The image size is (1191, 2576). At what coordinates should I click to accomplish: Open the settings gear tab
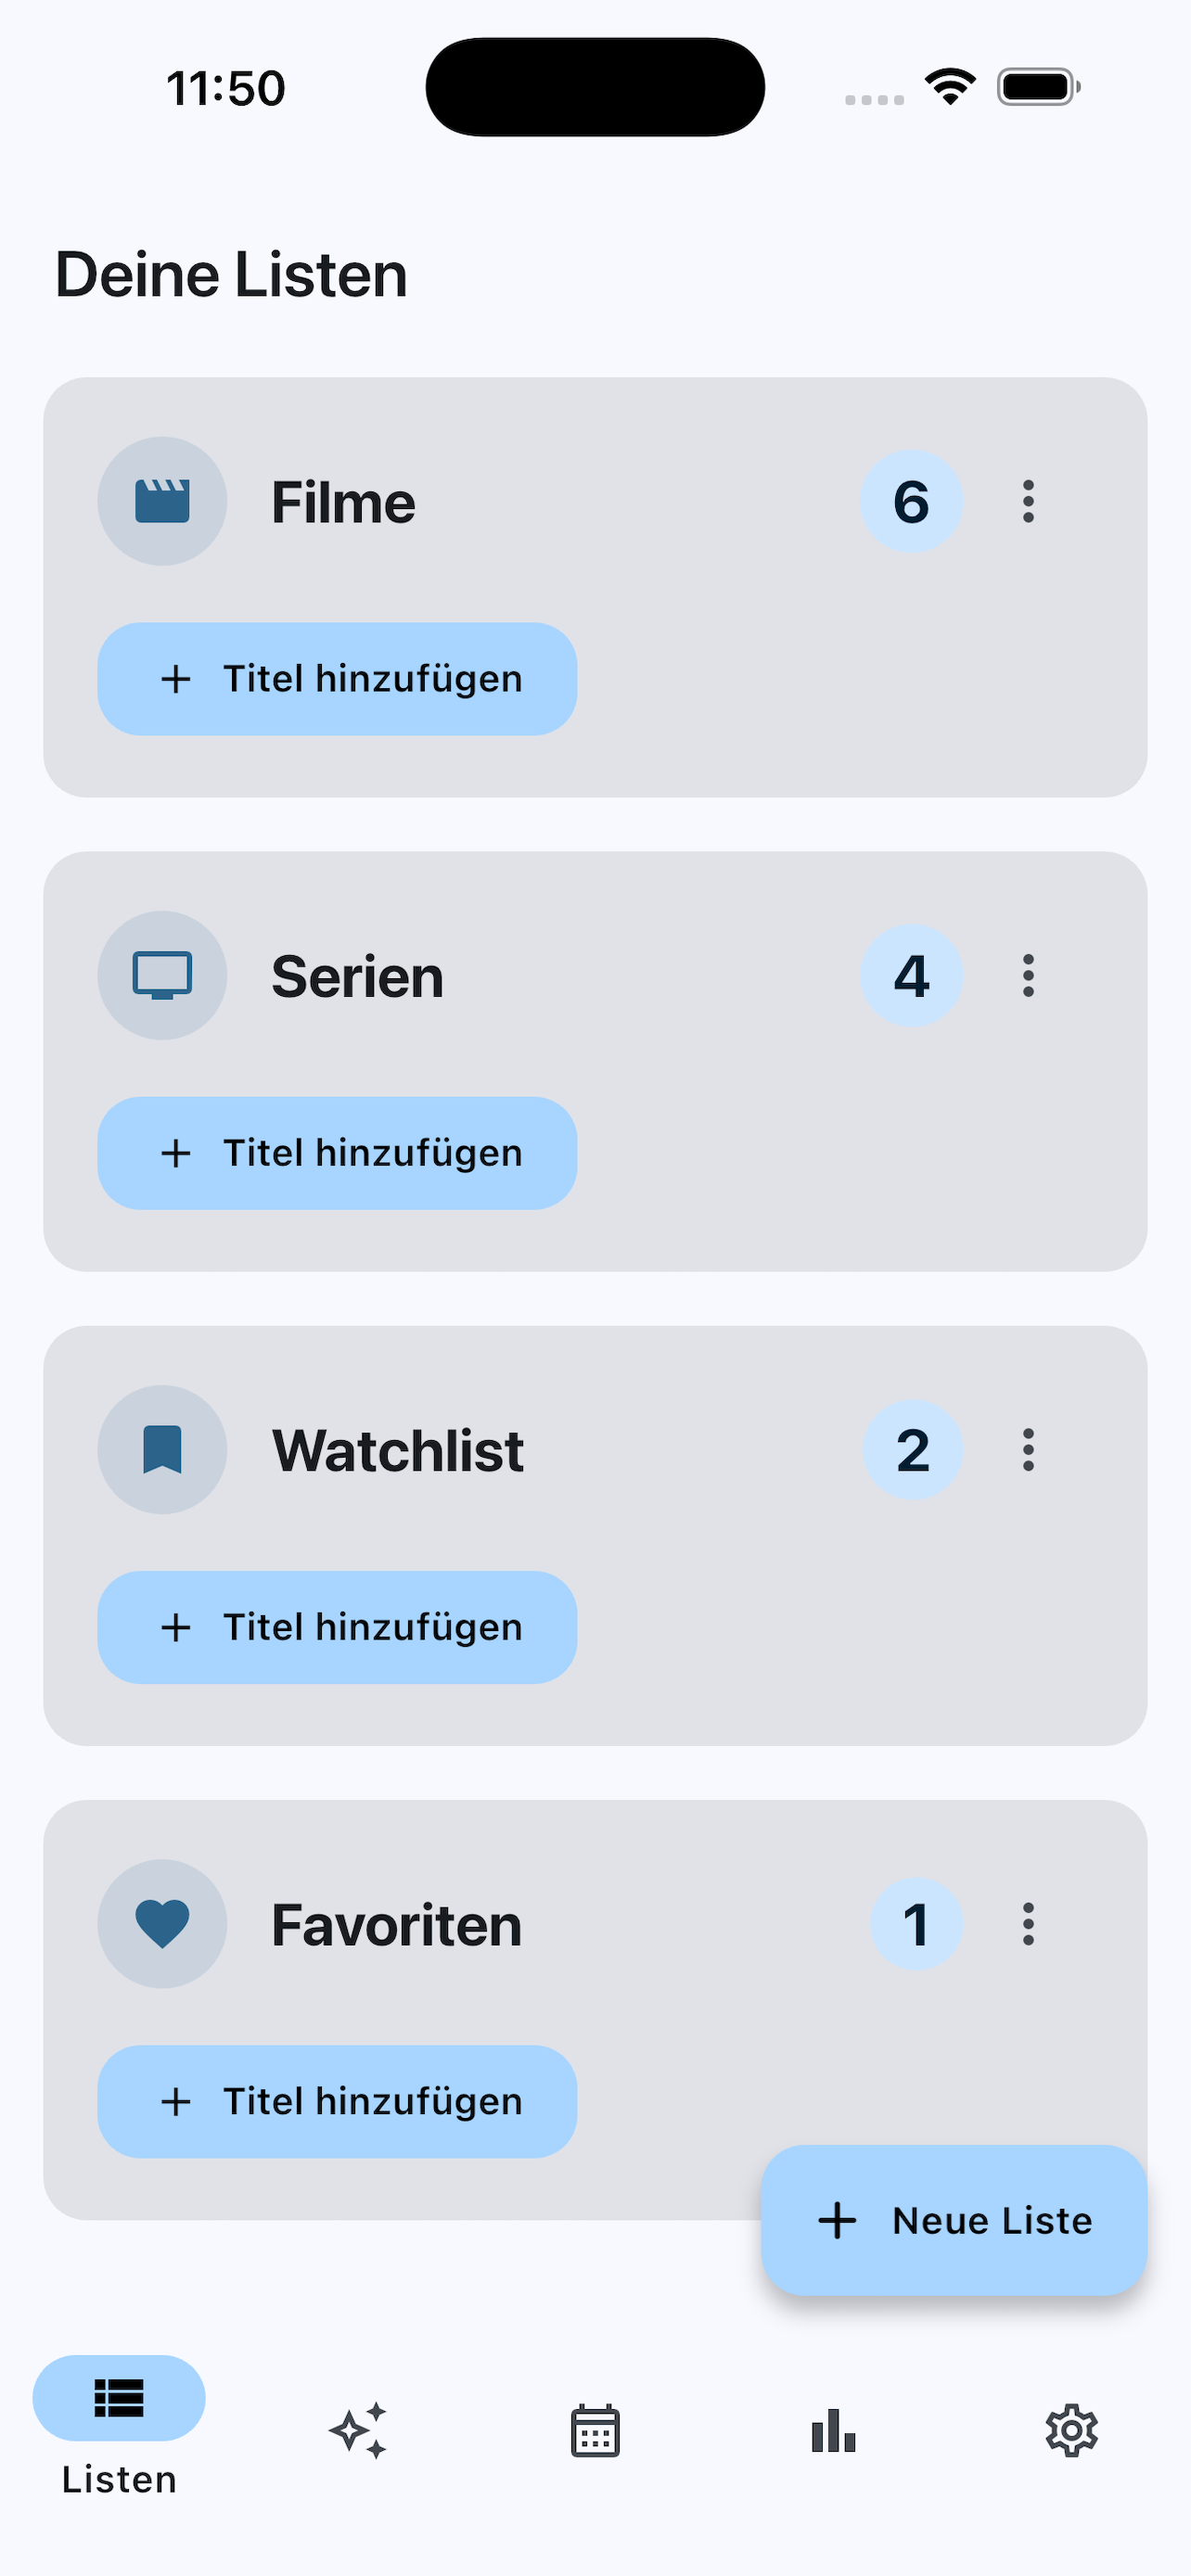1071,2430
